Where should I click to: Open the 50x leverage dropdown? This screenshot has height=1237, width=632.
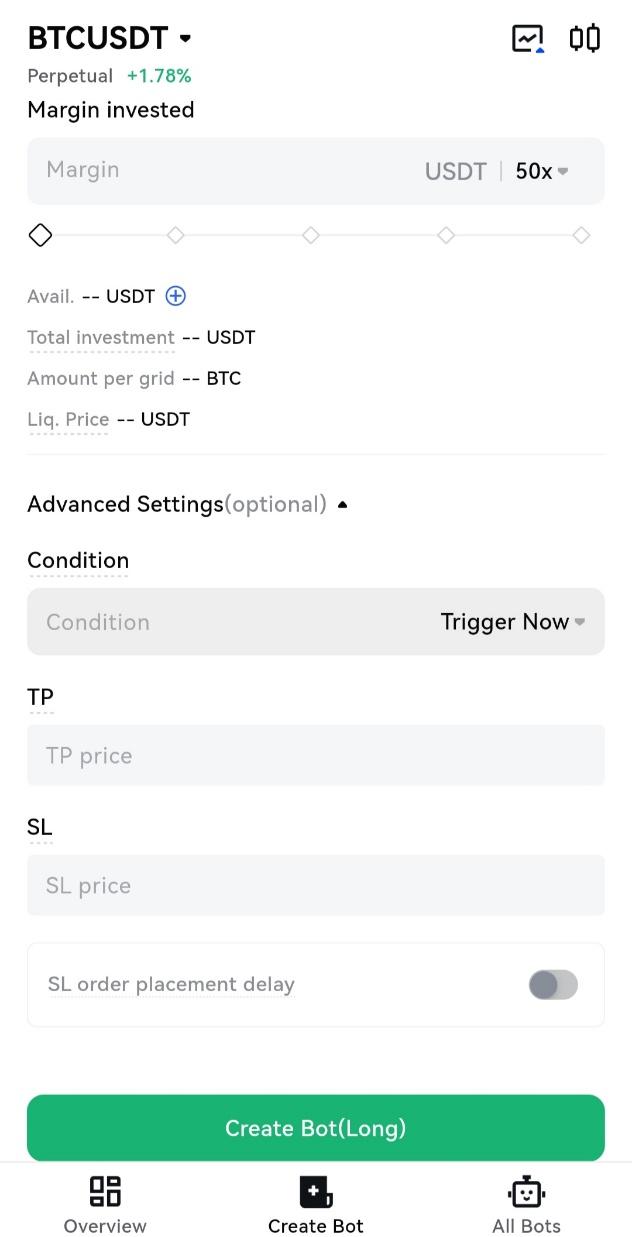(x=542, y=171)
